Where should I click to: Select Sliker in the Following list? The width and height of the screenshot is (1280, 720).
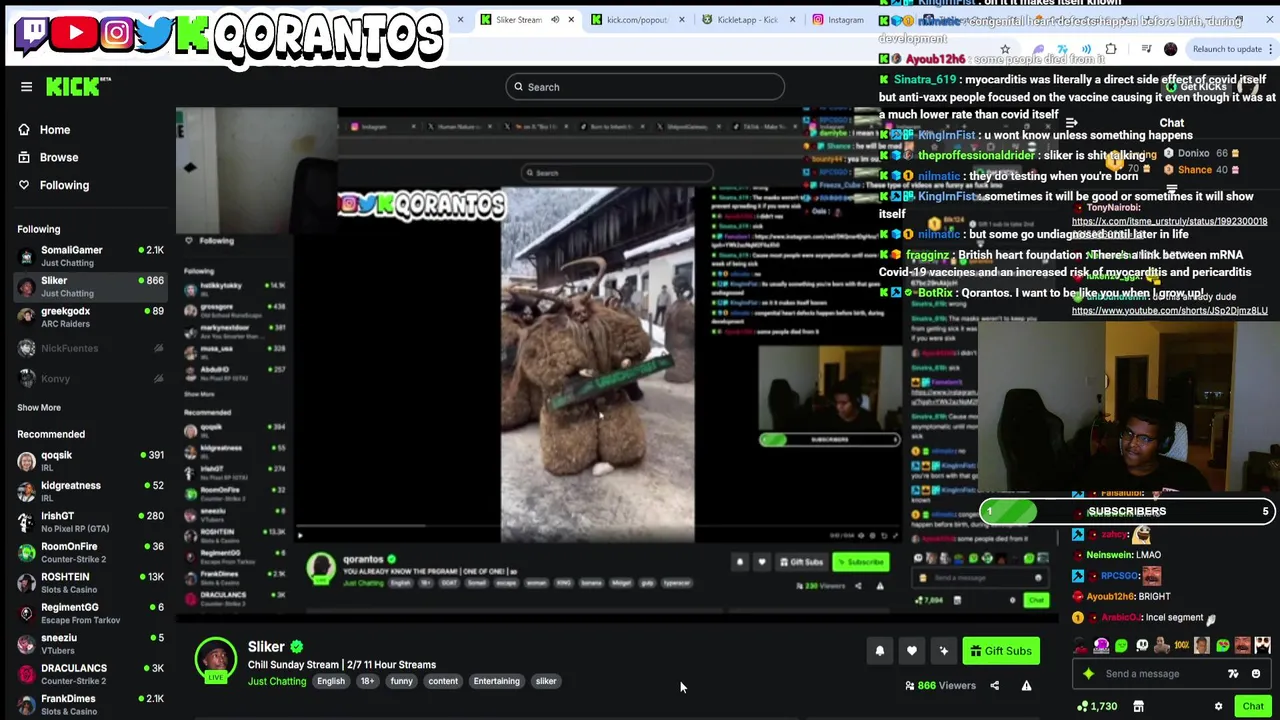90,287
